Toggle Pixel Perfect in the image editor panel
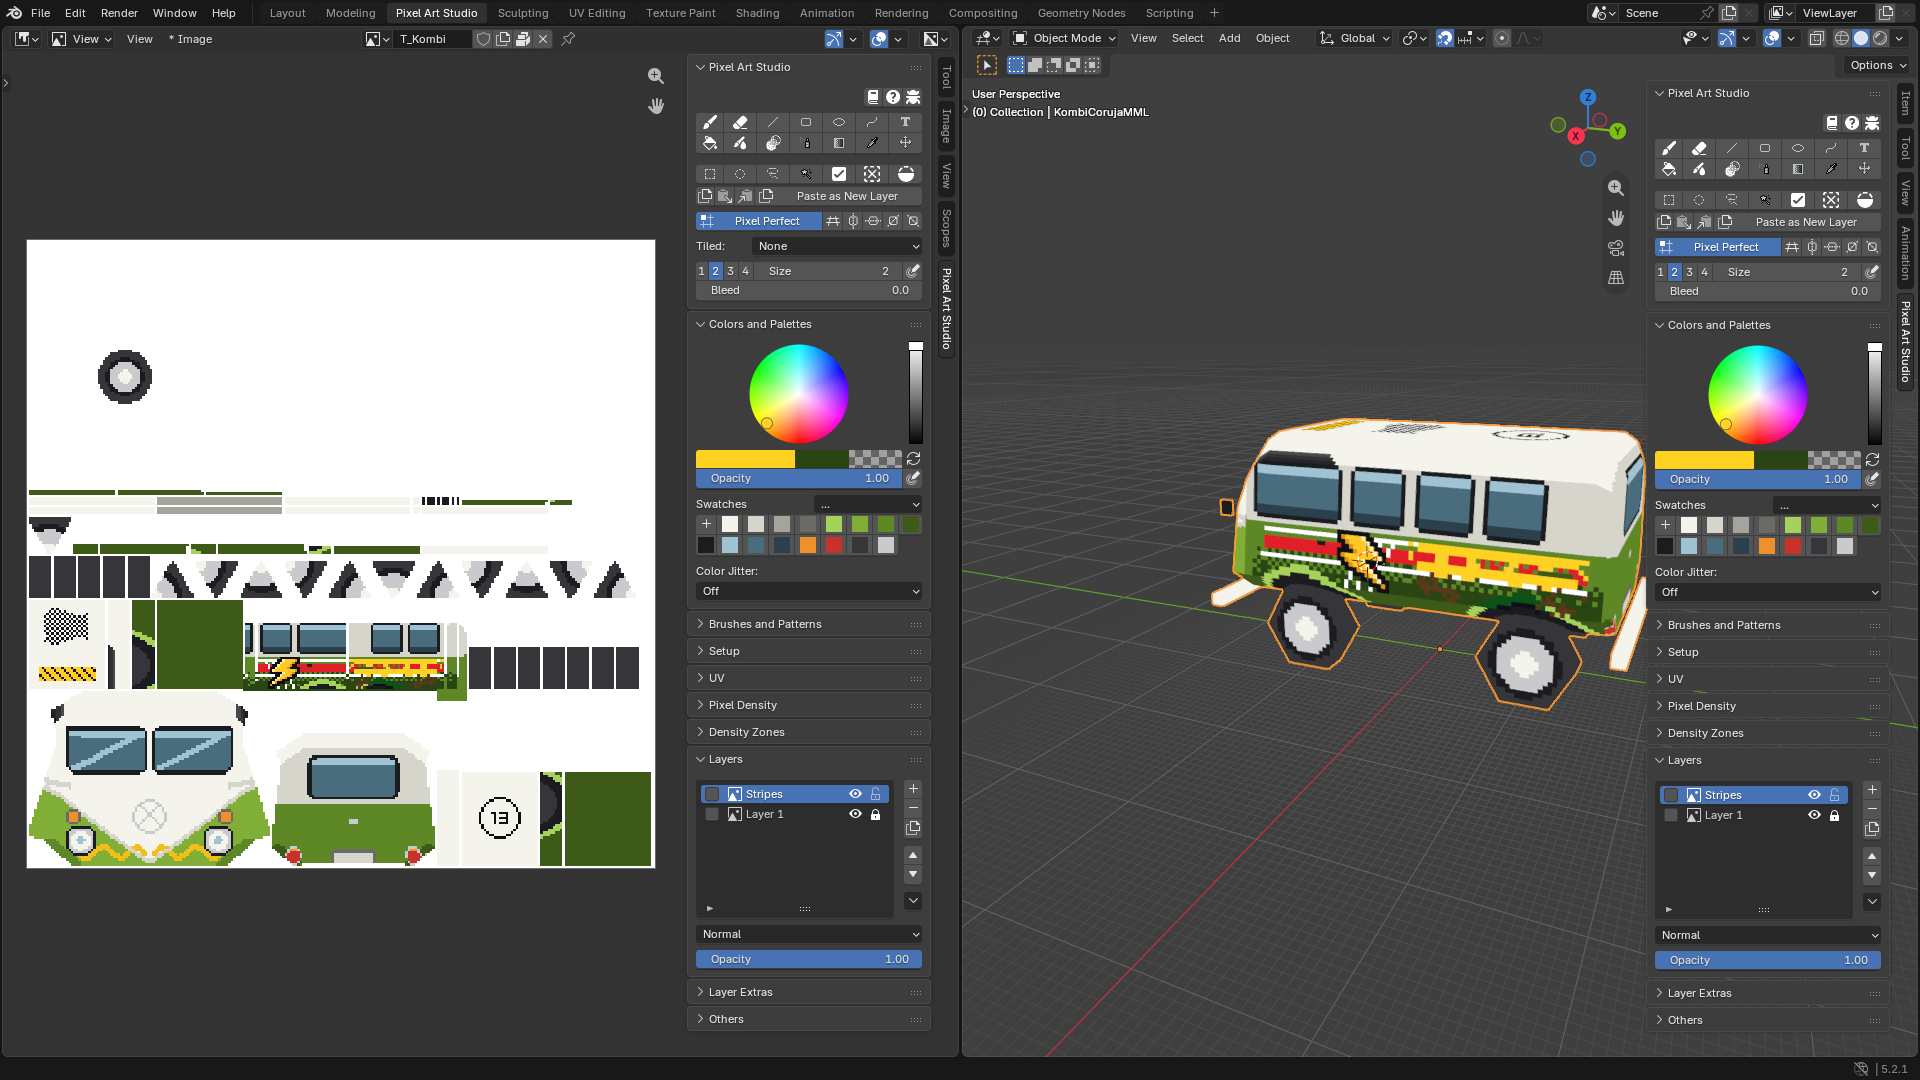This screenshot has width=1920, height=1080. [759, 221]
